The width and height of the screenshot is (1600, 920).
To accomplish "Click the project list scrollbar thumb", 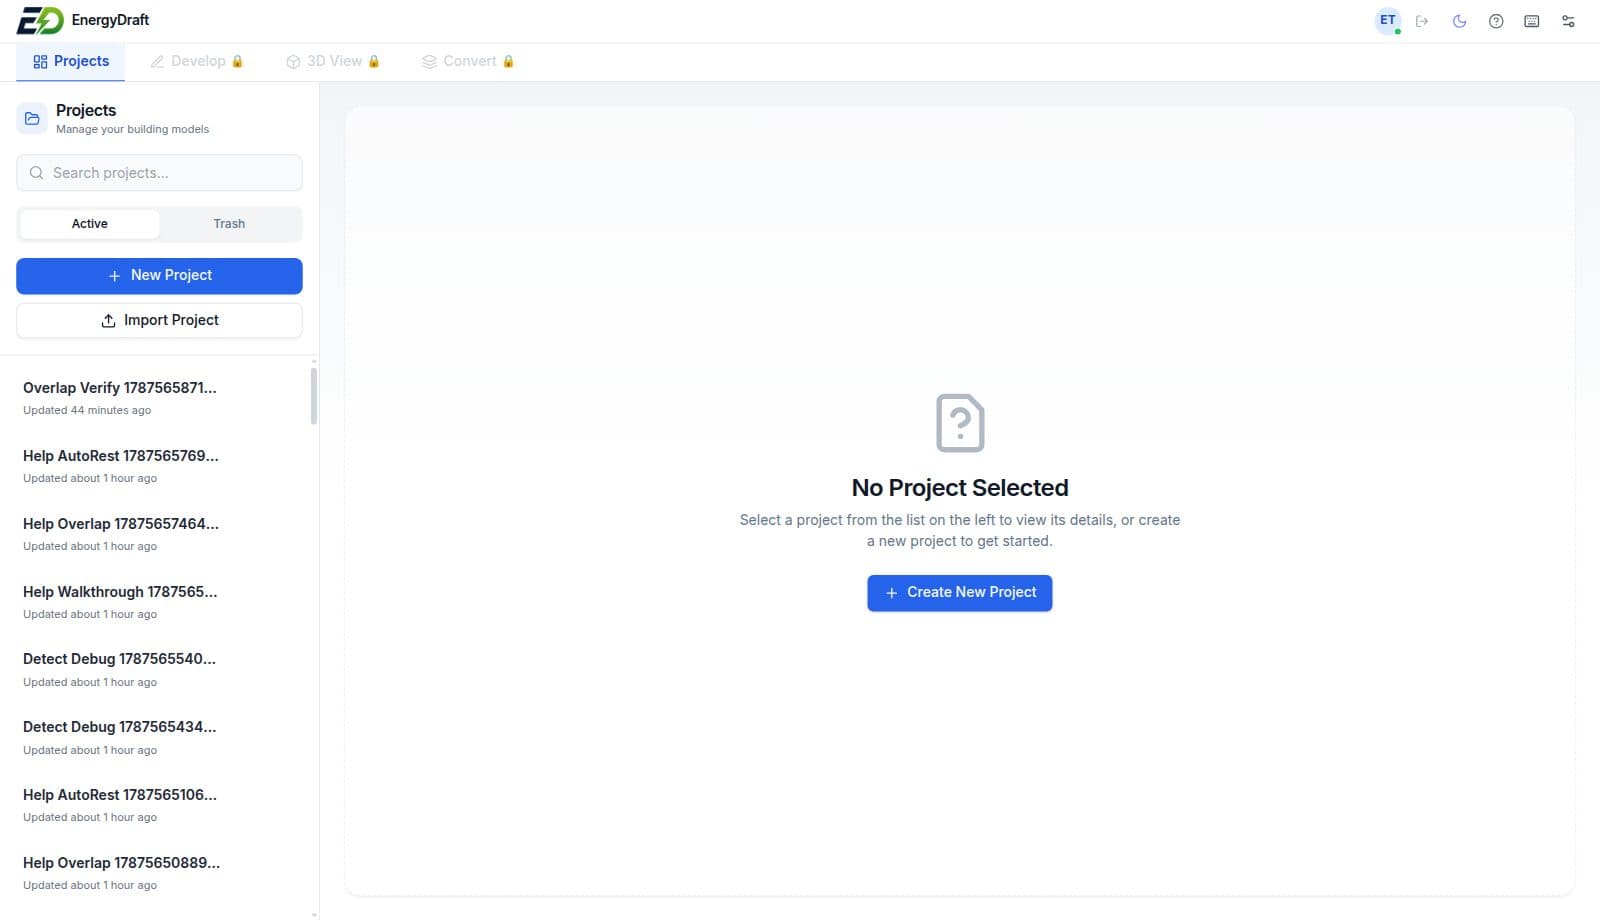I will [x=314, y=396].
